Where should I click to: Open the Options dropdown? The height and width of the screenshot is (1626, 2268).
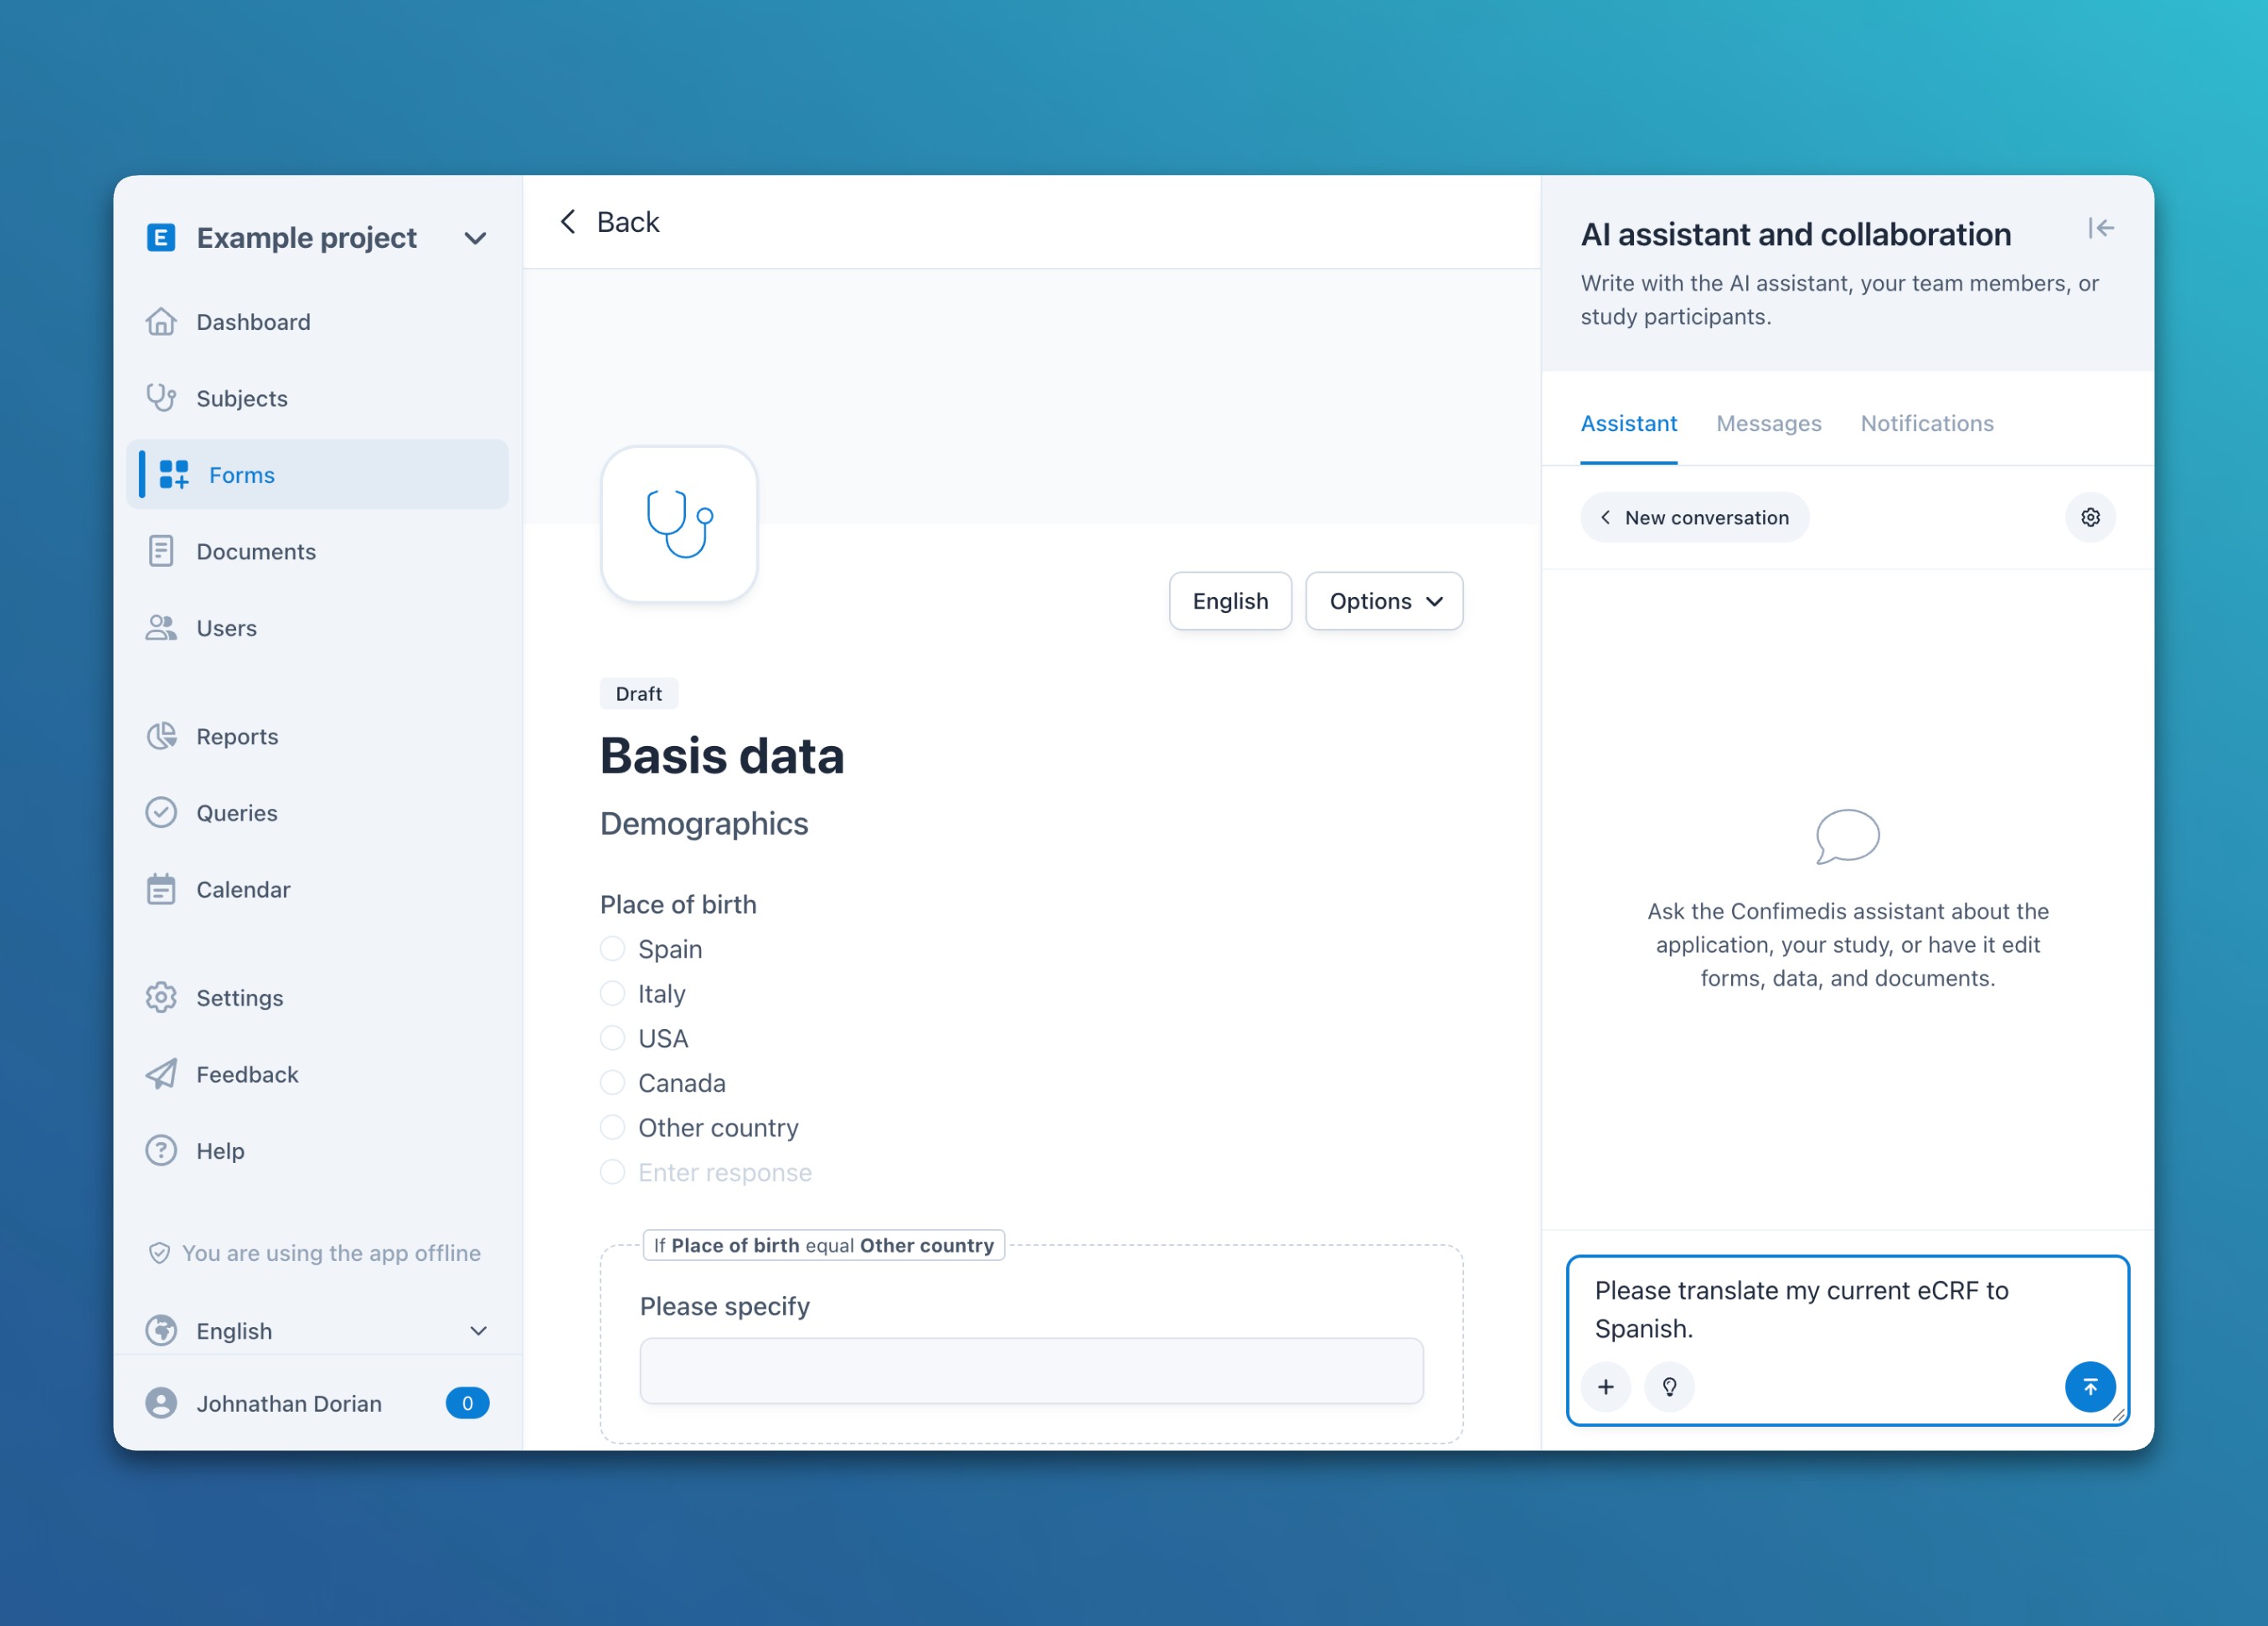(1384, 601)
